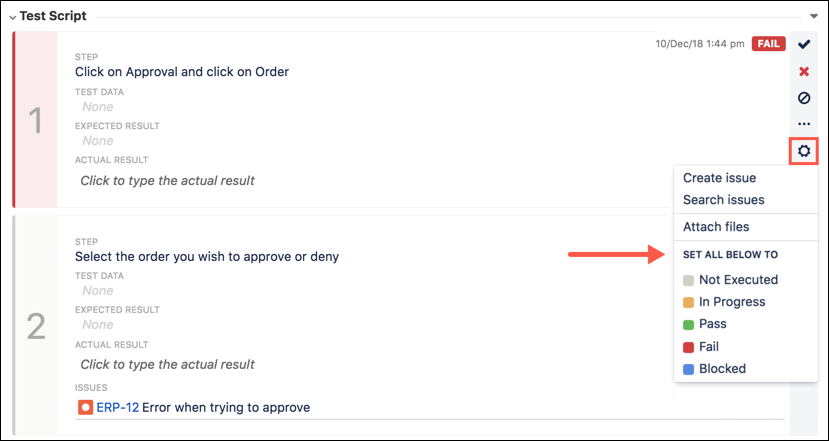Select Search issues menu entry
The image size is (829, 441).
click(x=723, y=200)
